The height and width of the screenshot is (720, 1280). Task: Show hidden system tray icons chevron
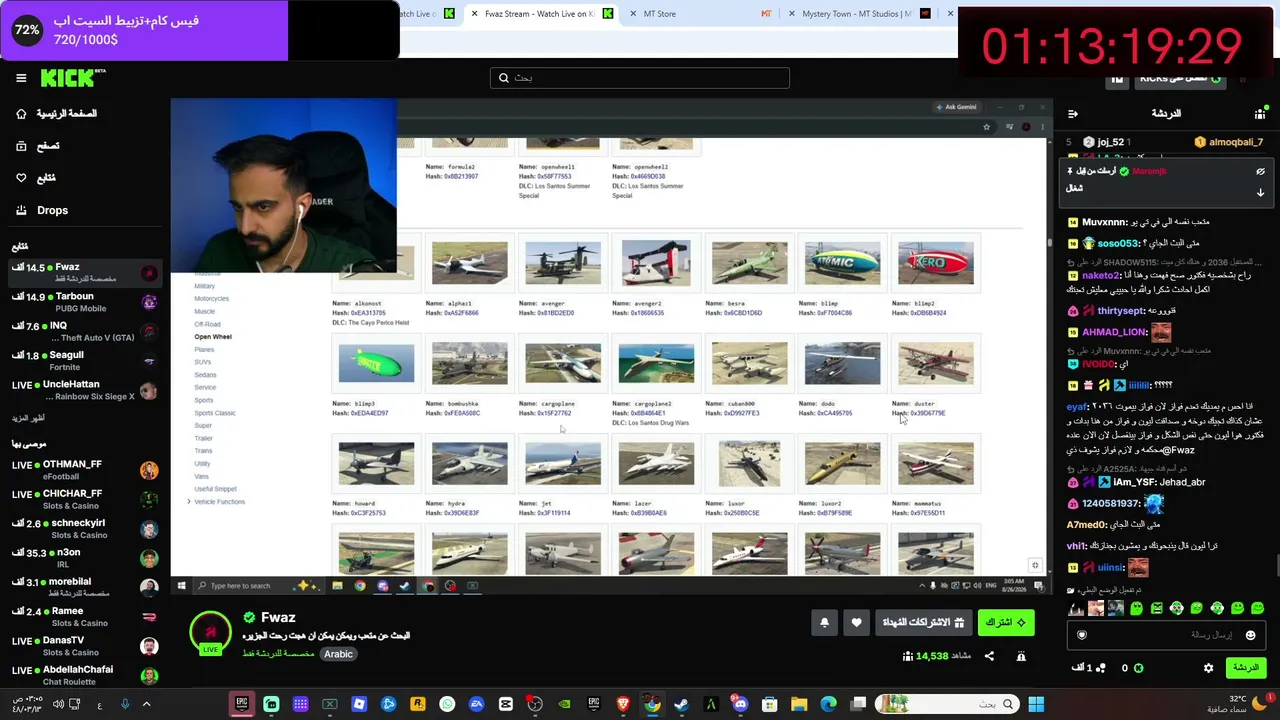click(146, 704)
